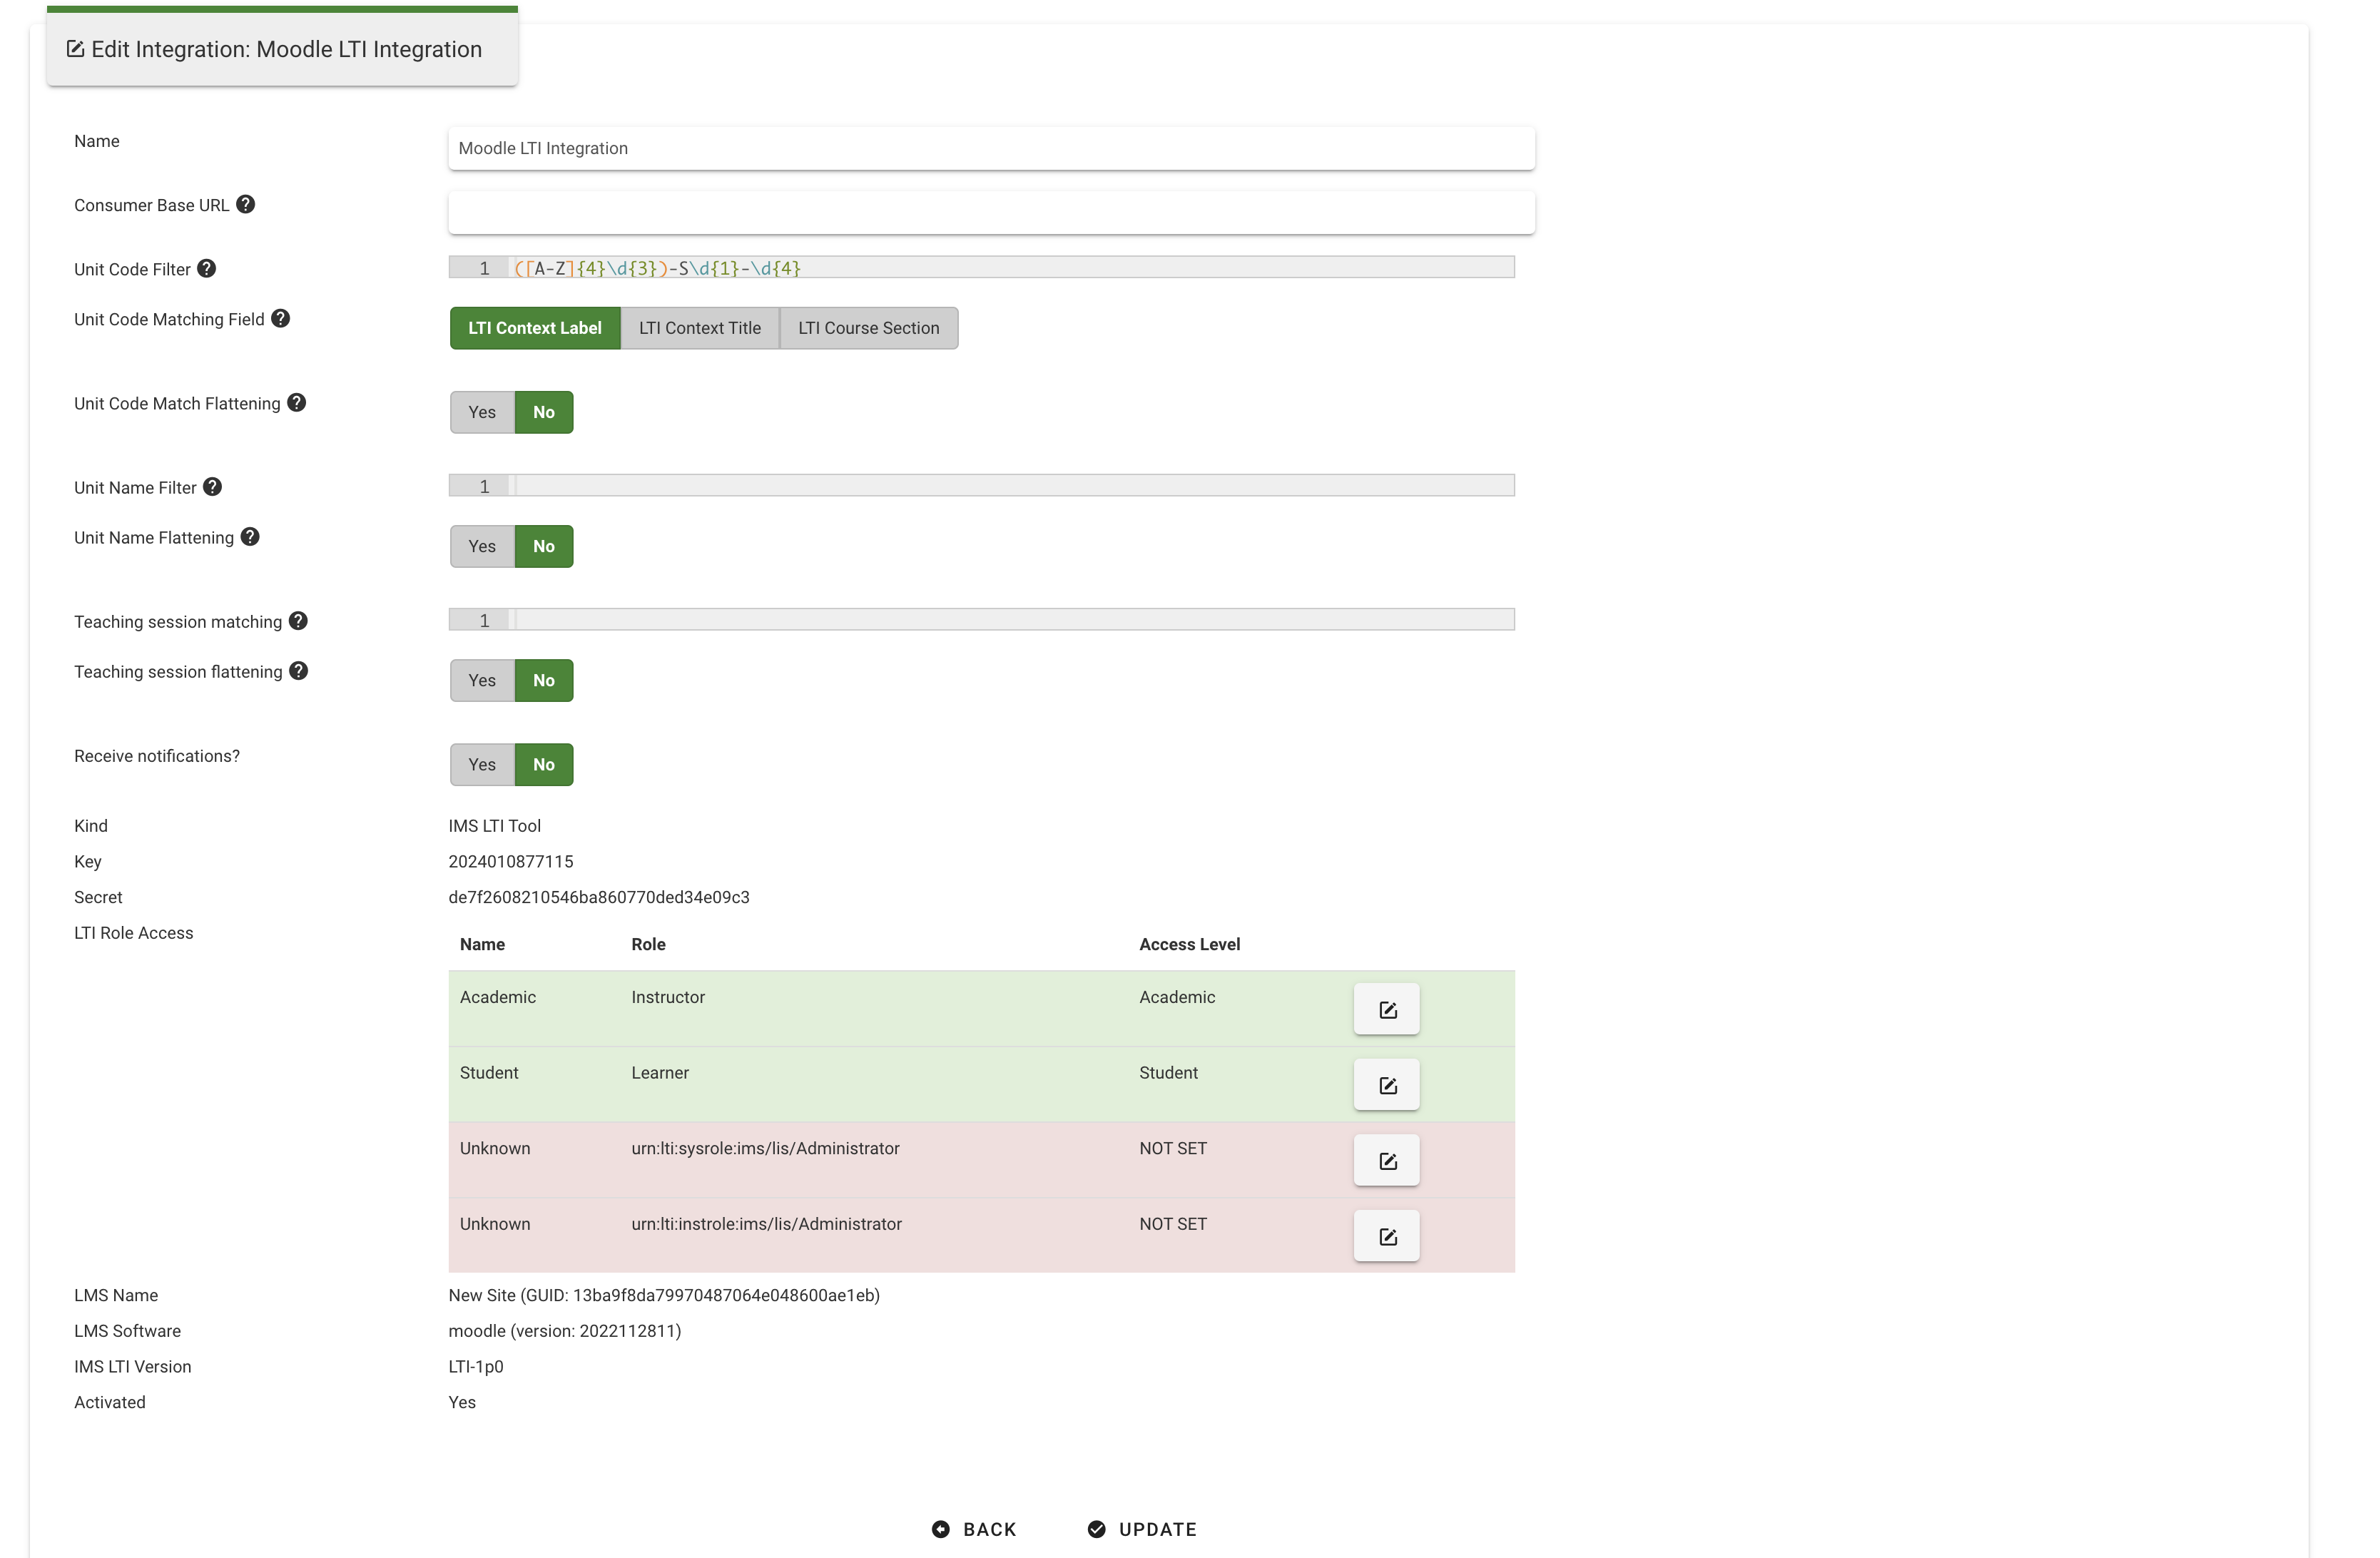This screenshot has width=2380, height=1558.
Task: Edit the Student Learner role row
Action: [1385, 1084]
